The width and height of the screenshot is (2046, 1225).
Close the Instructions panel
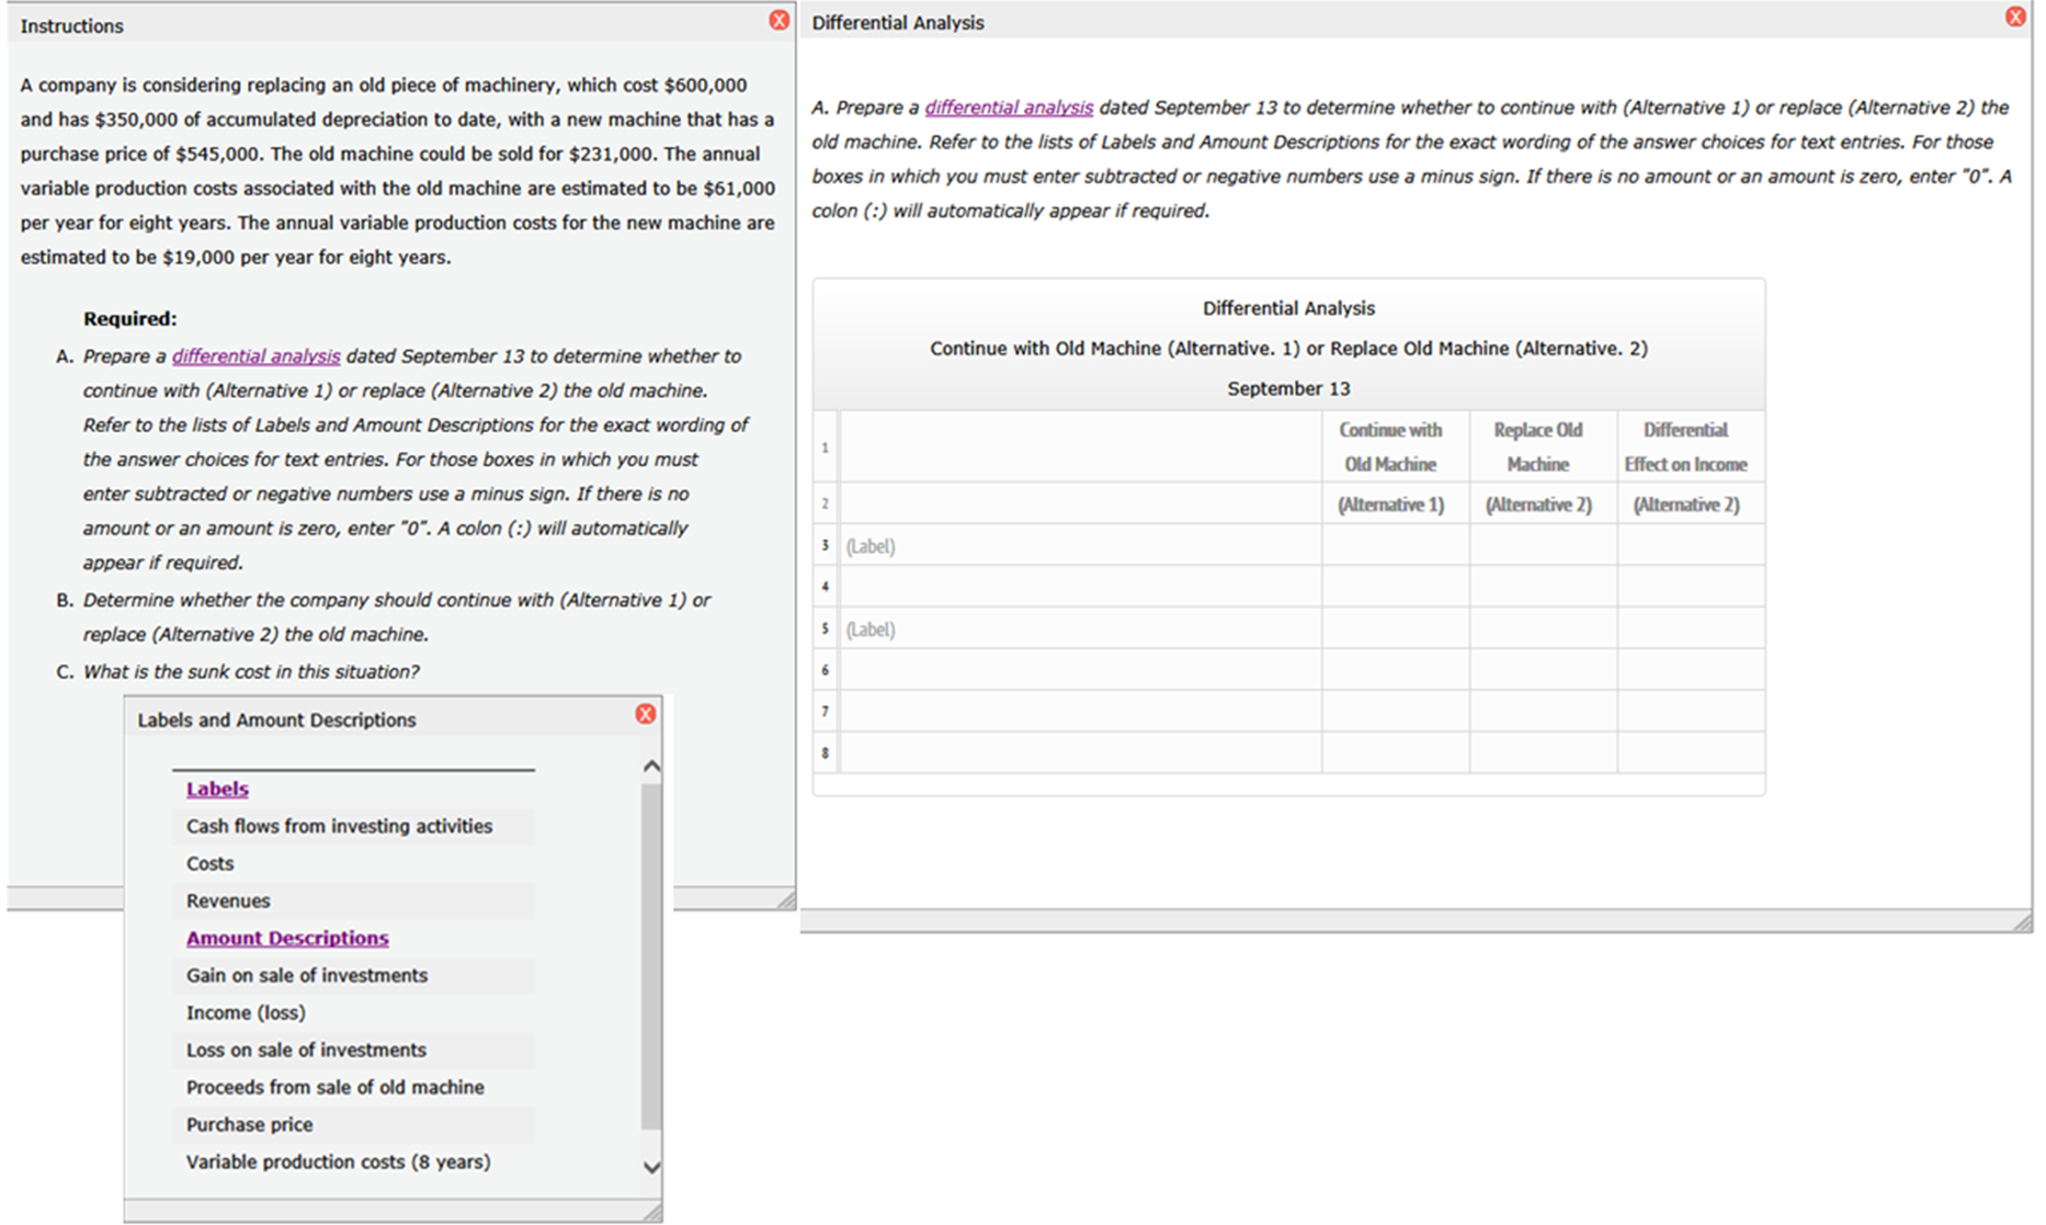click(778, 20)
